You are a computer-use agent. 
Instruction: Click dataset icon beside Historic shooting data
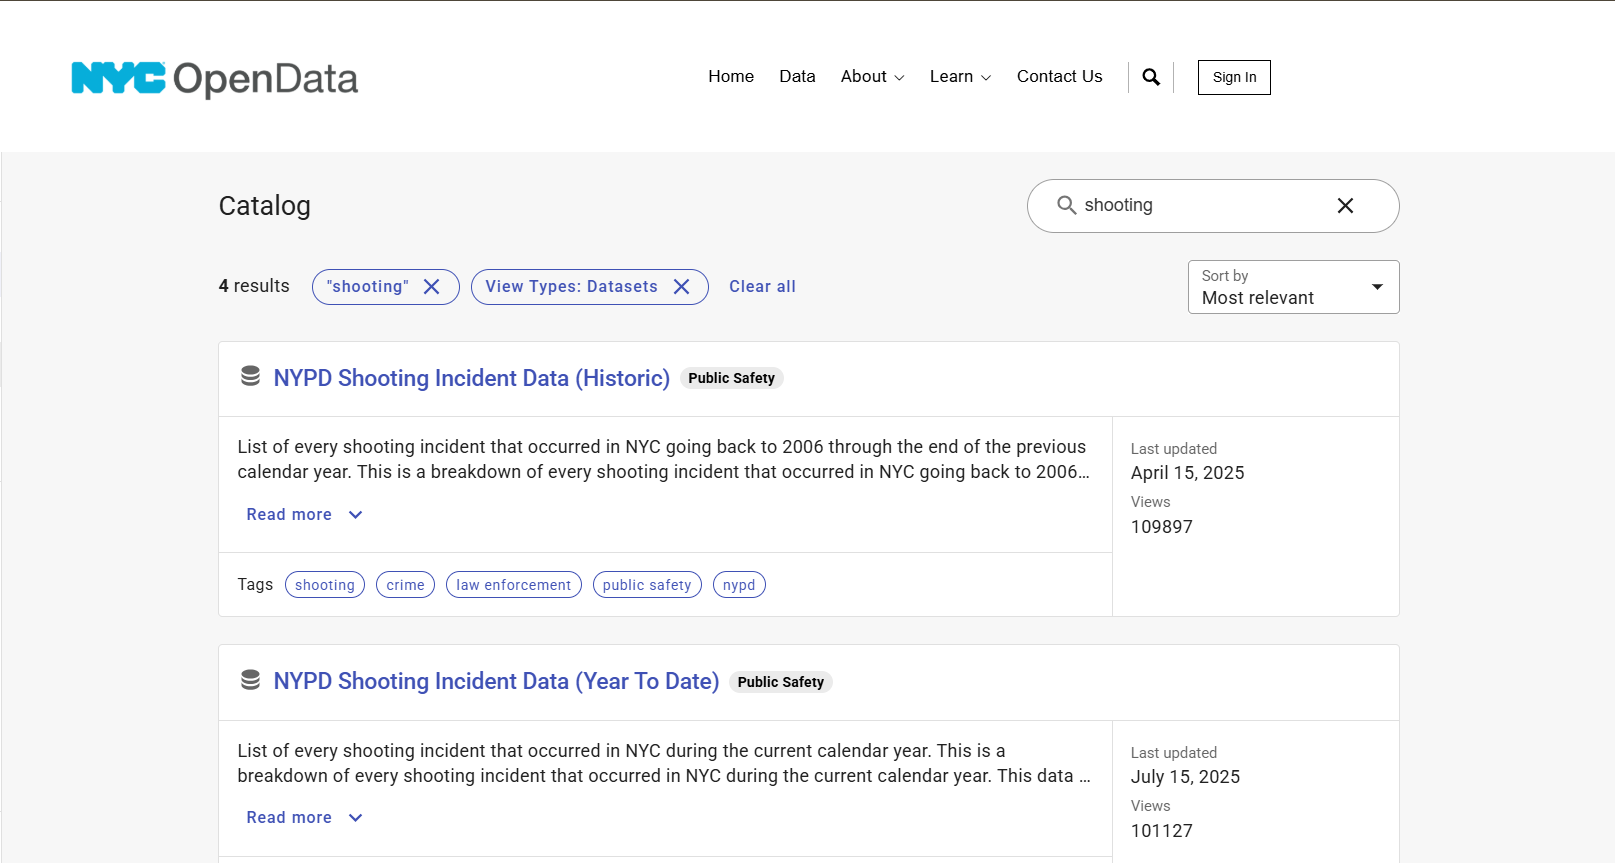pyautogui.click(x=251, y=377)
